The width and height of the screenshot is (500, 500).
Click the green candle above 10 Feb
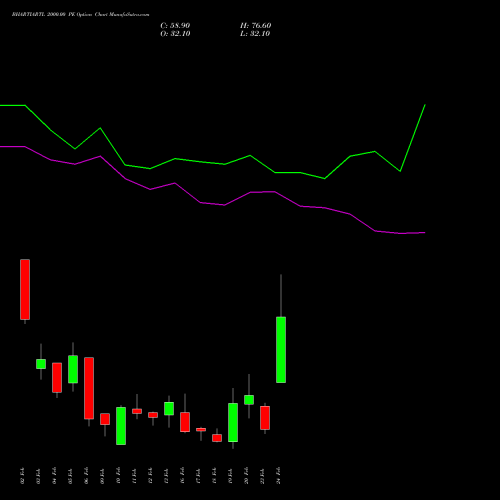coord(121,426)
